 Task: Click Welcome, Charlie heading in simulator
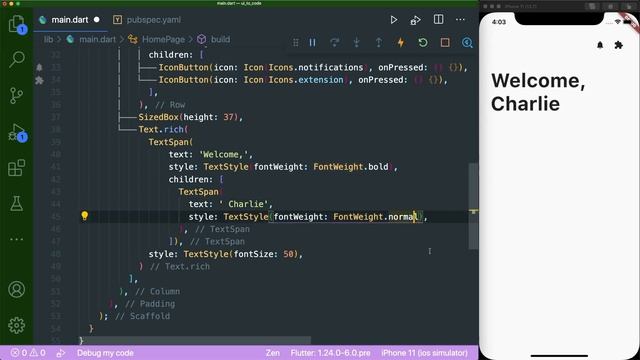(538, 92)
